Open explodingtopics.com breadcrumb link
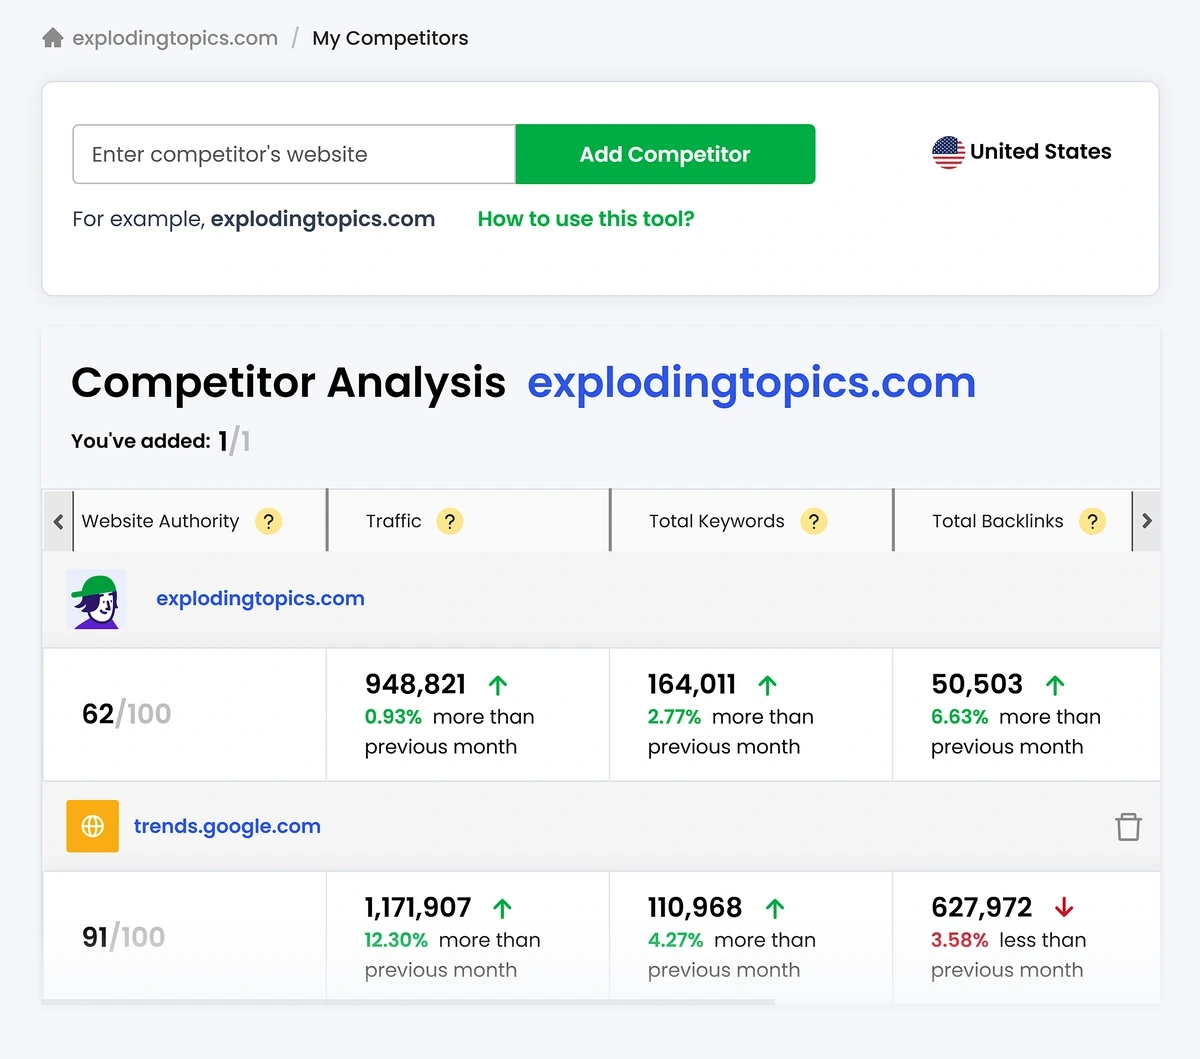This screenshot has width=1200, height=1059. [x=175, y=38]
